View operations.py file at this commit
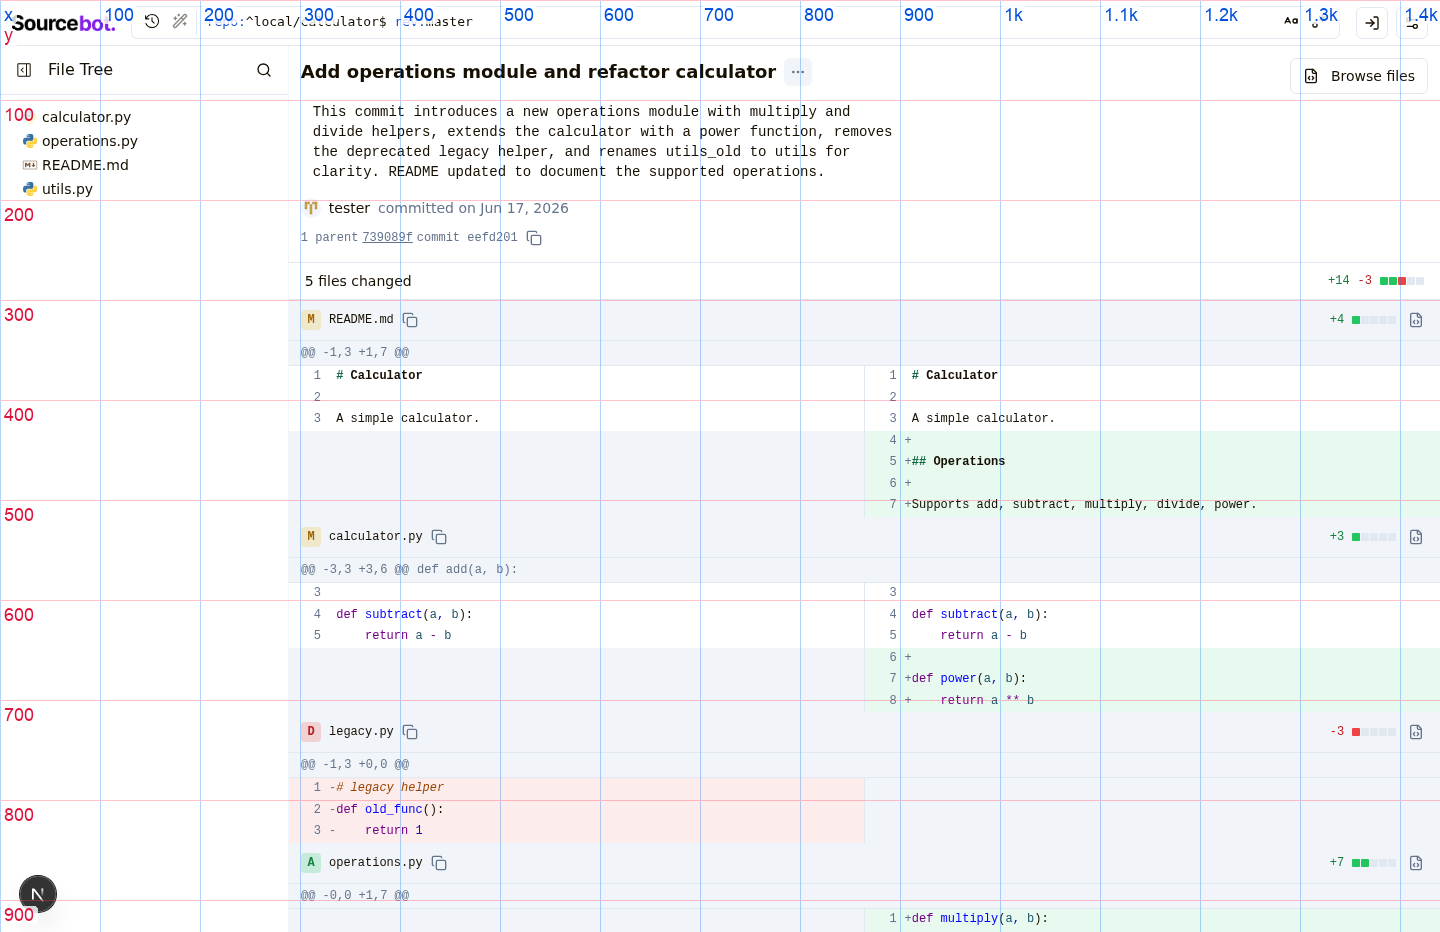 coord(1416,863)
